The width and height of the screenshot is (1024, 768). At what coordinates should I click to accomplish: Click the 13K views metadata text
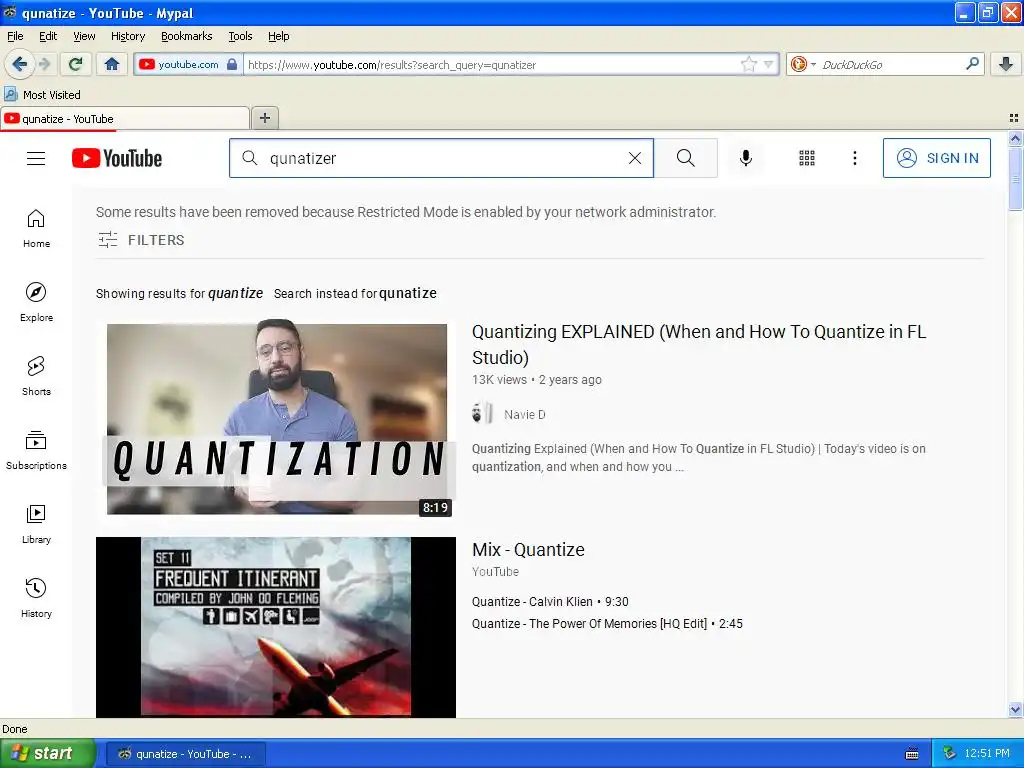[x=499, y=379]
